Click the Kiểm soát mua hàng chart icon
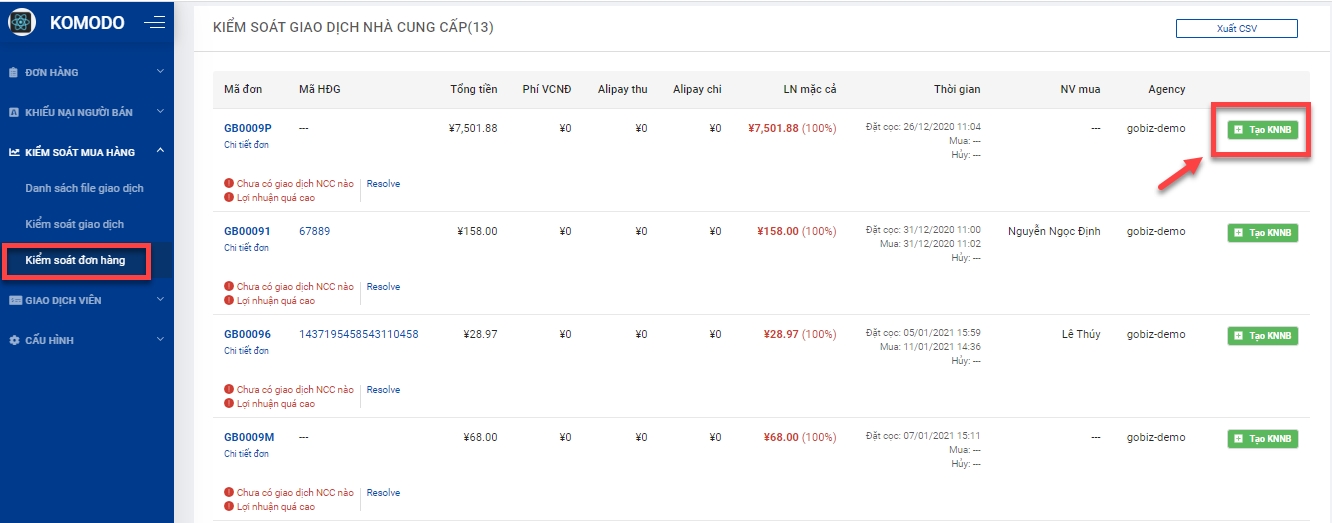The image size is (1332, 523). click(x=14, y=152)
